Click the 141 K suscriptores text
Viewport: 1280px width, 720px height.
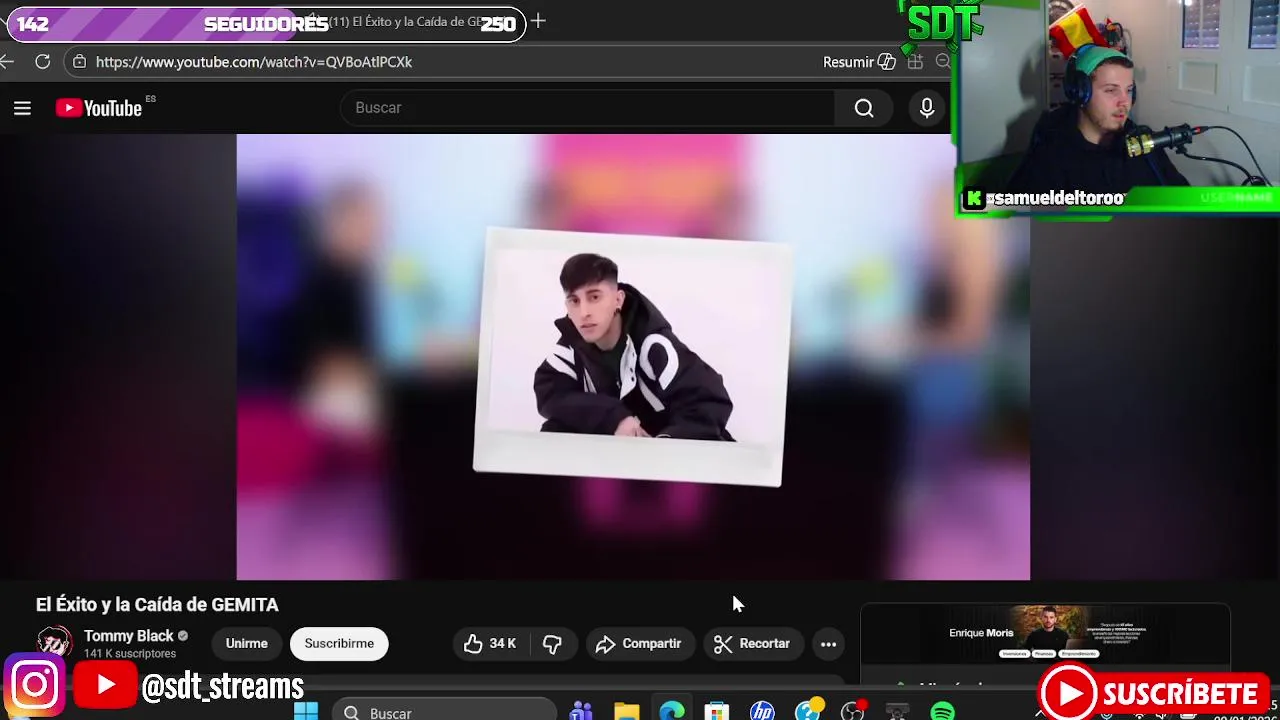[x=130, y=654]
